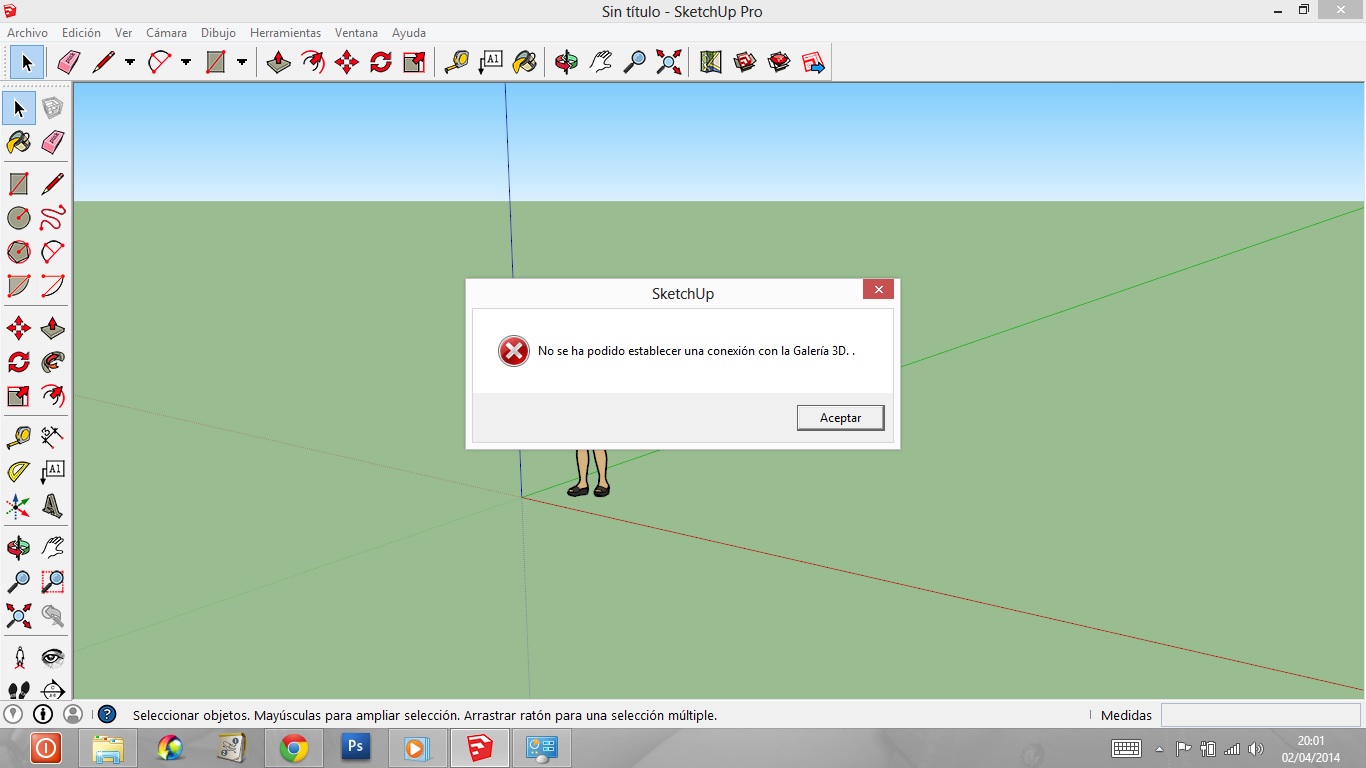The width and height of the screenshot is (1366, 768).
Task: Choose the 3D Text tool in the left palette
Action: click(x=53, y=506)
